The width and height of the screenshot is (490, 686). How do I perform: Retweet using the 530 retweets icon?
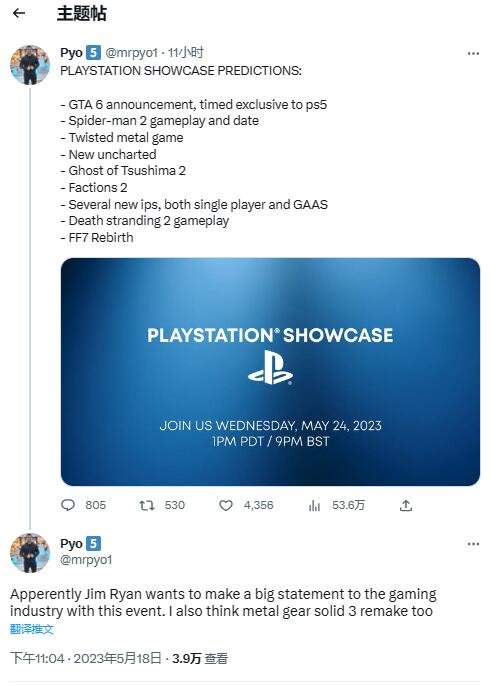(147, 505)
